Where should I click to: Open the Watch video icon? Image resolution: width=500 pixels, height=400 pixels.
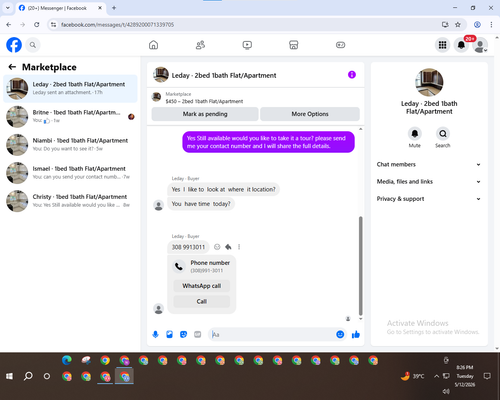click(247, 45)
